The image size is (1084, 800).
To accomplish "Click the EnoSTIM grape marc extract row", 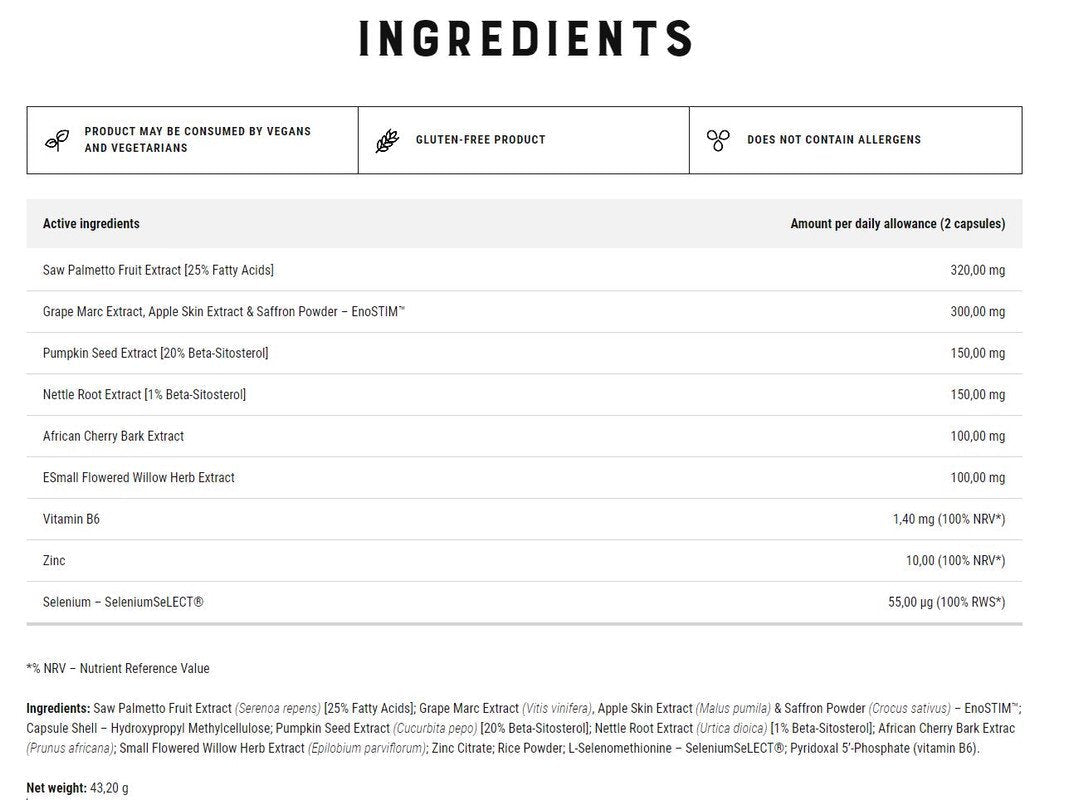I will pos(223,312).
